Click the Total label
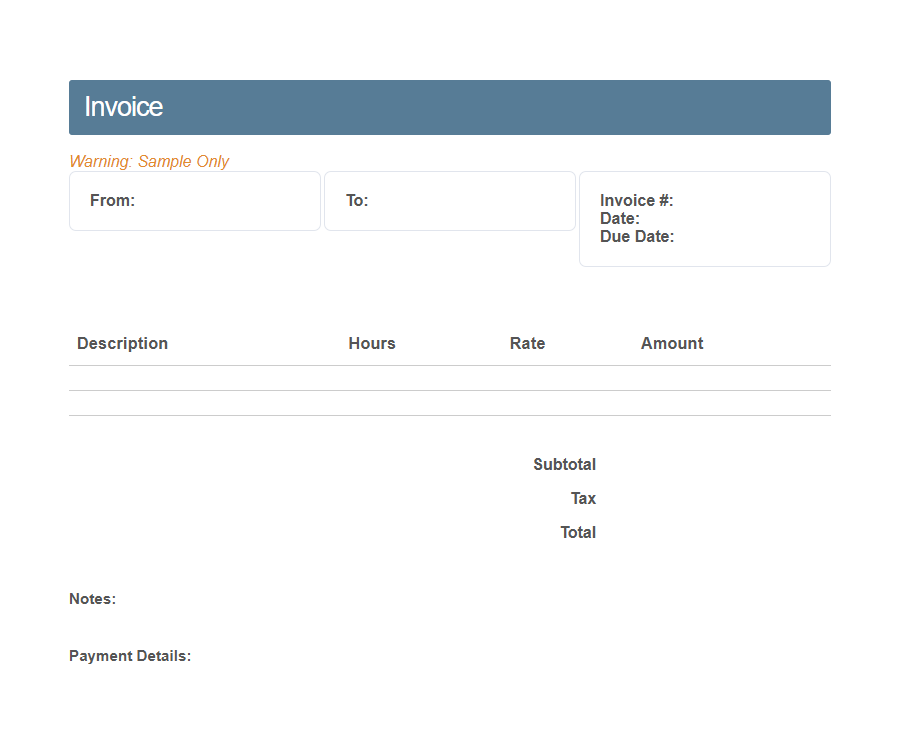 click(x=577, y=532)
